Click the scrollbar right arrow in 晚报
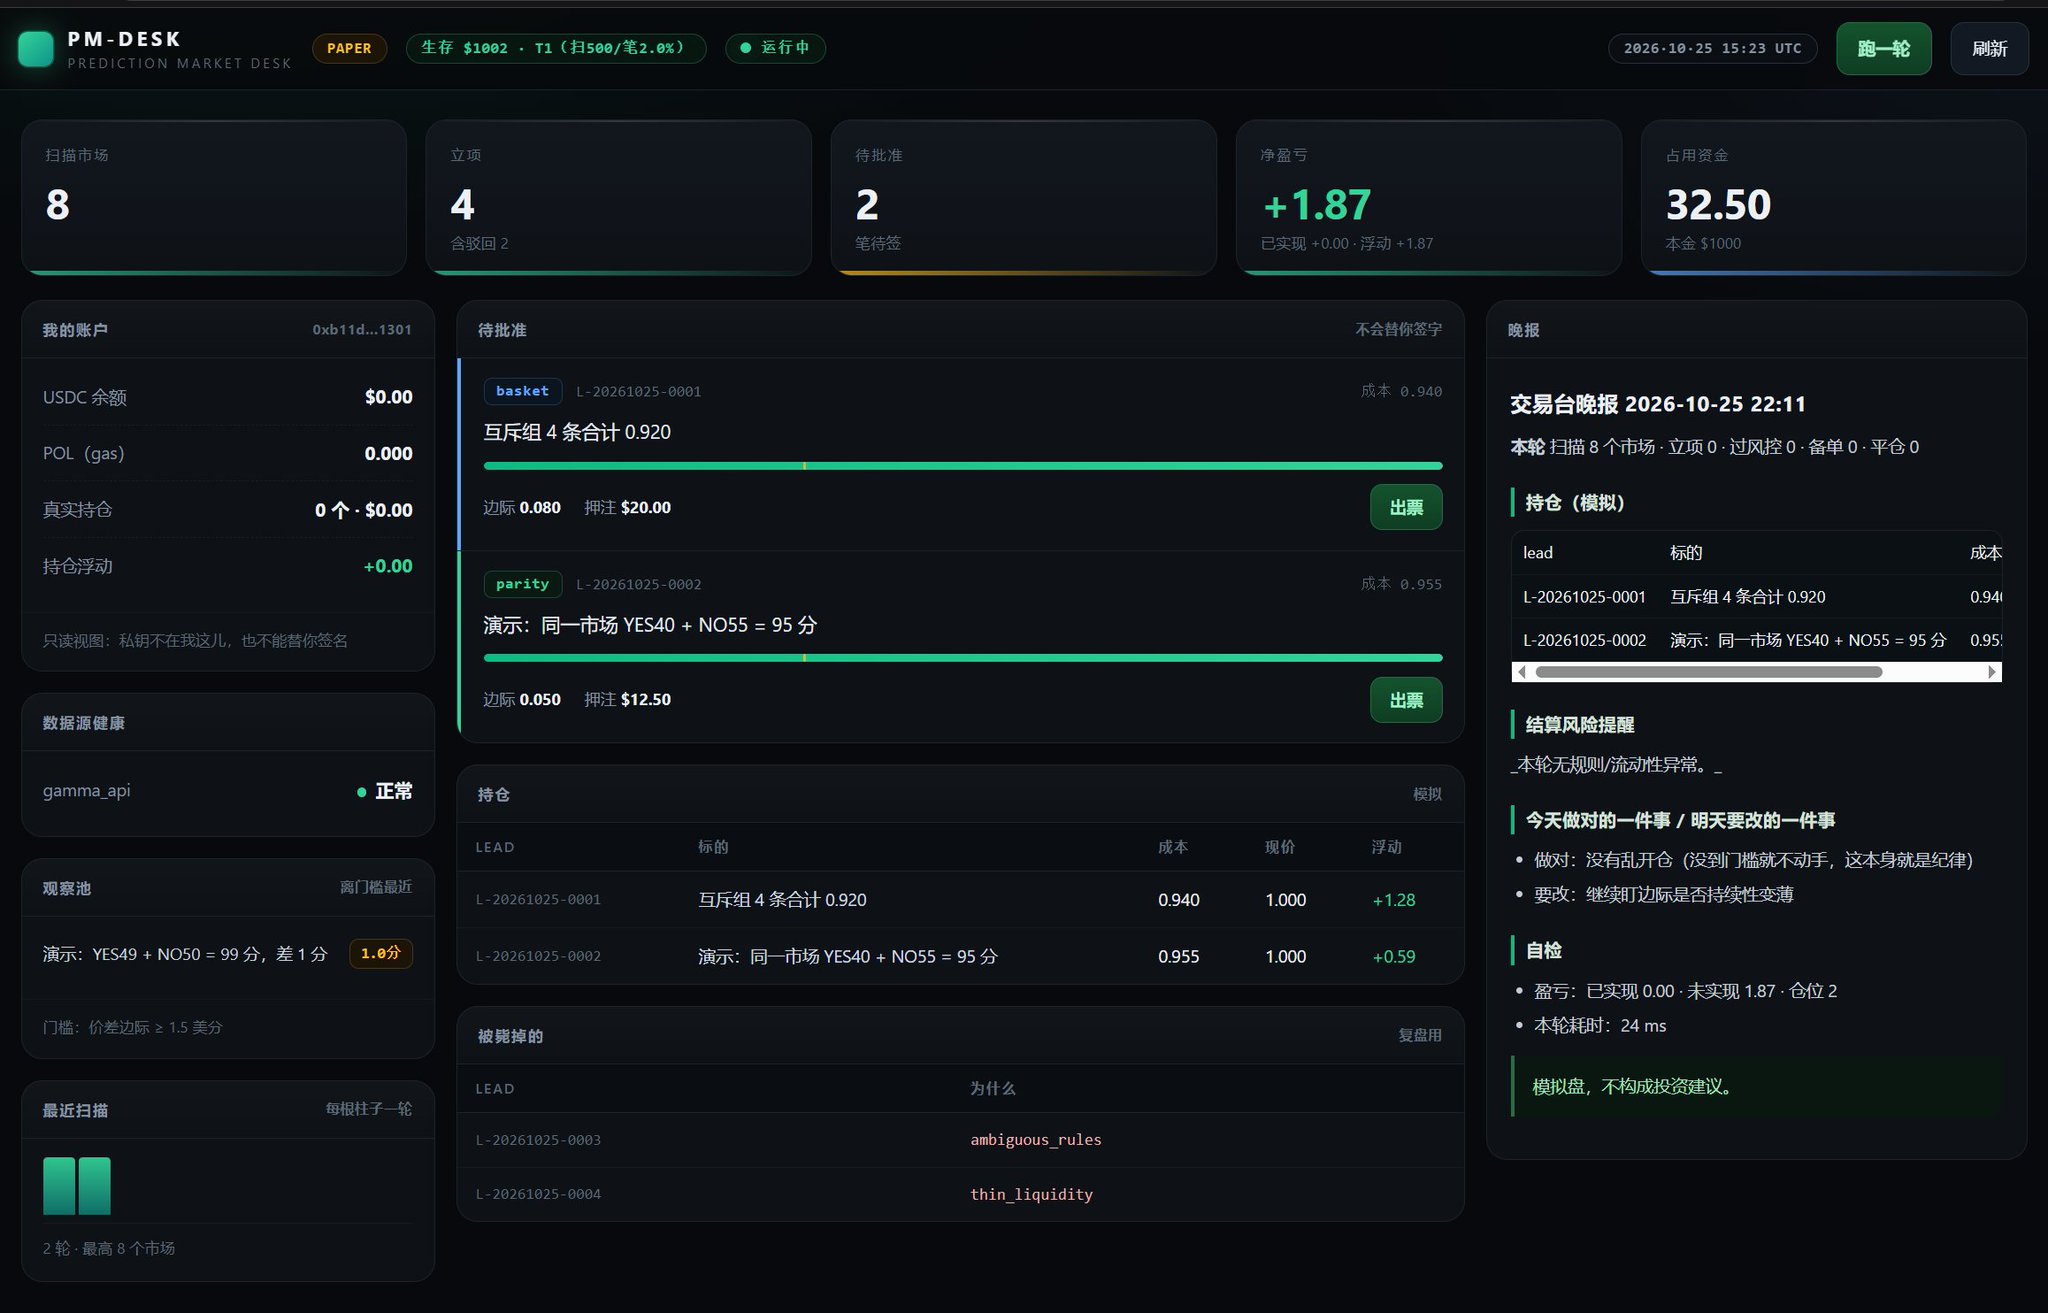The height and width of the screenshot is (1313, 2048). pos(1992,672)
